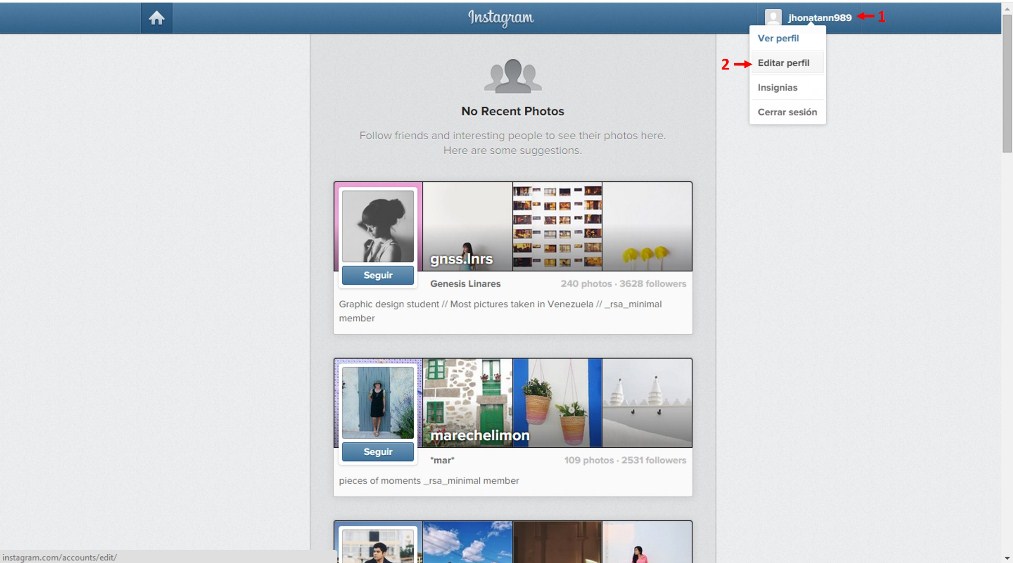Follow gnss.lnrs with Seguir button
Screen dimensions: 1013x563
click(378, 275)
